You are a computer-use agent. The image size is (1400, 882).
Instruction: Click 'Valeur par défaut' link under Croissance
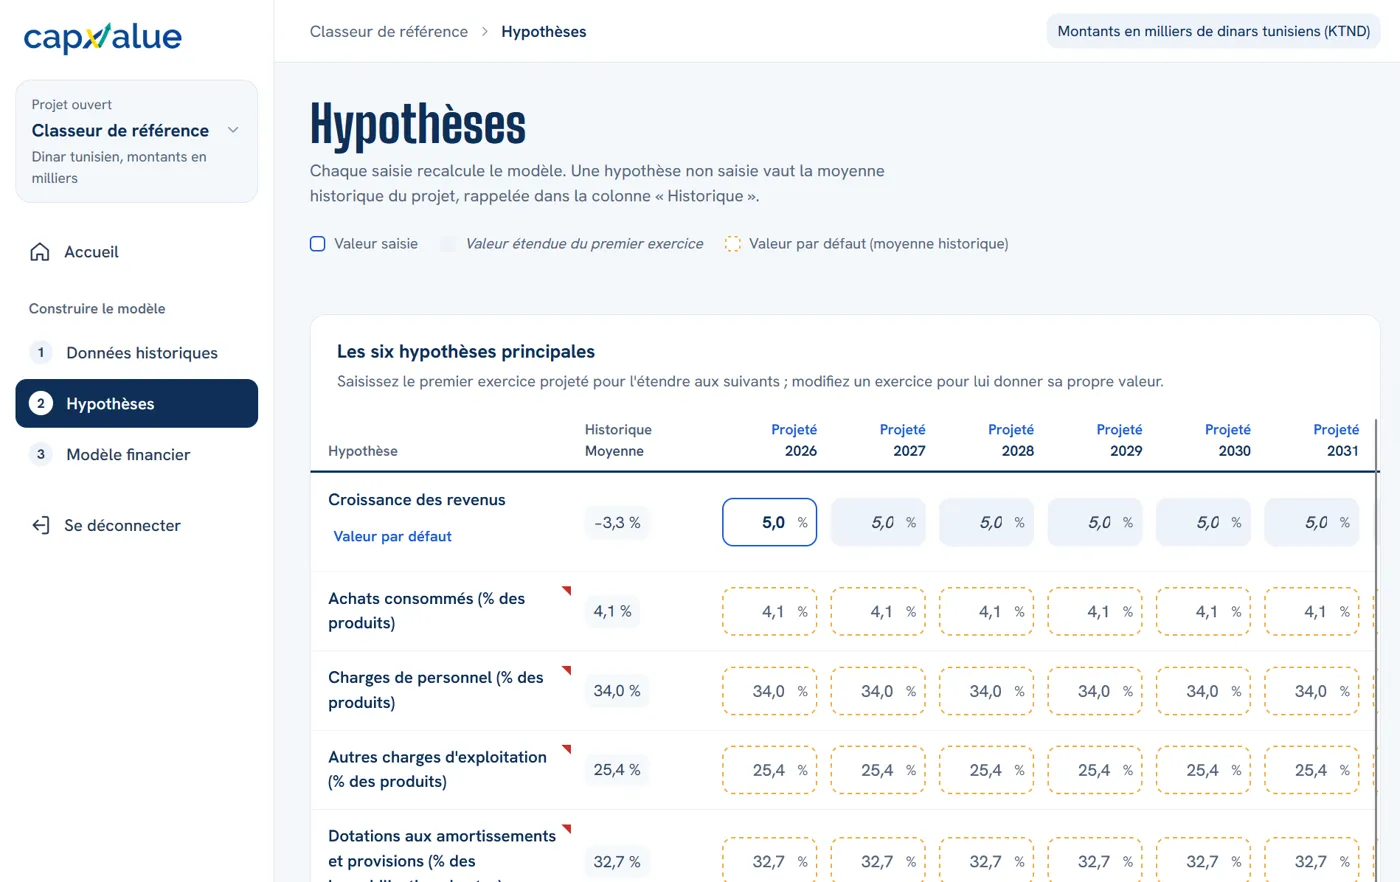coord(392,536)
